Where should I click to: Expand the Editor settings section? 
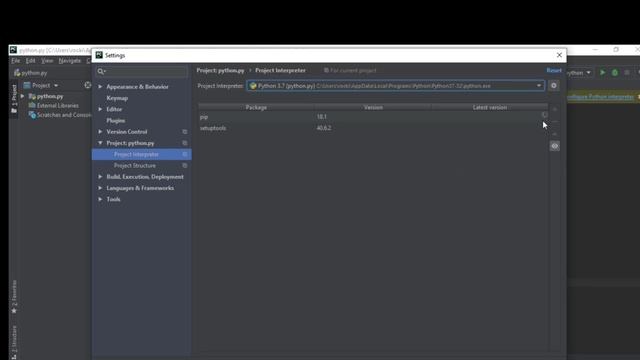click(100, 109)
